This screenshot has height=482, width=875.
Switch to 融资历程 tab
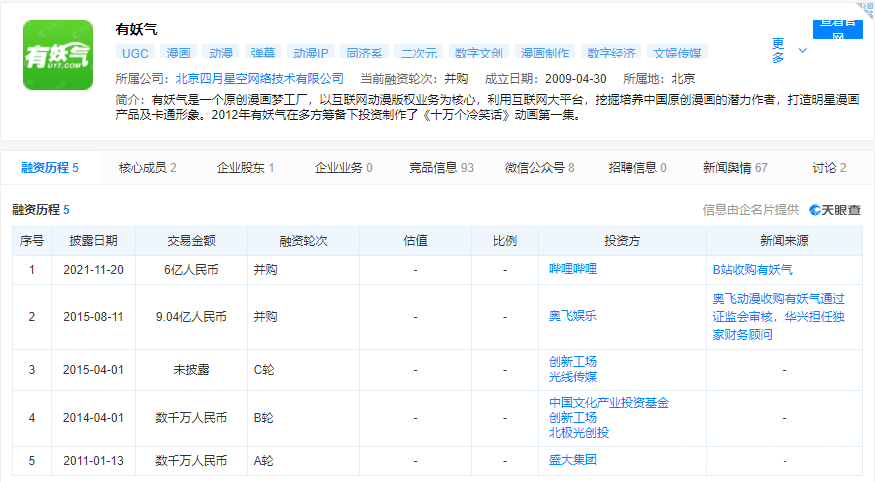click(50, 168)
